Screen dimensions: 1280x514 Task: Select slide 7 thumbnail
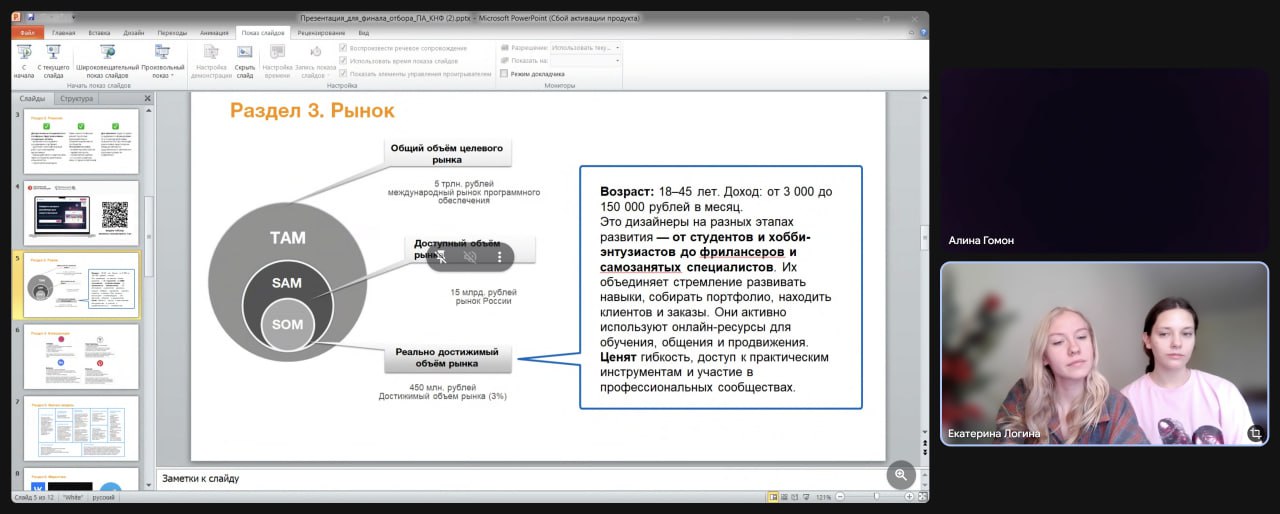[x=81, y=428]
